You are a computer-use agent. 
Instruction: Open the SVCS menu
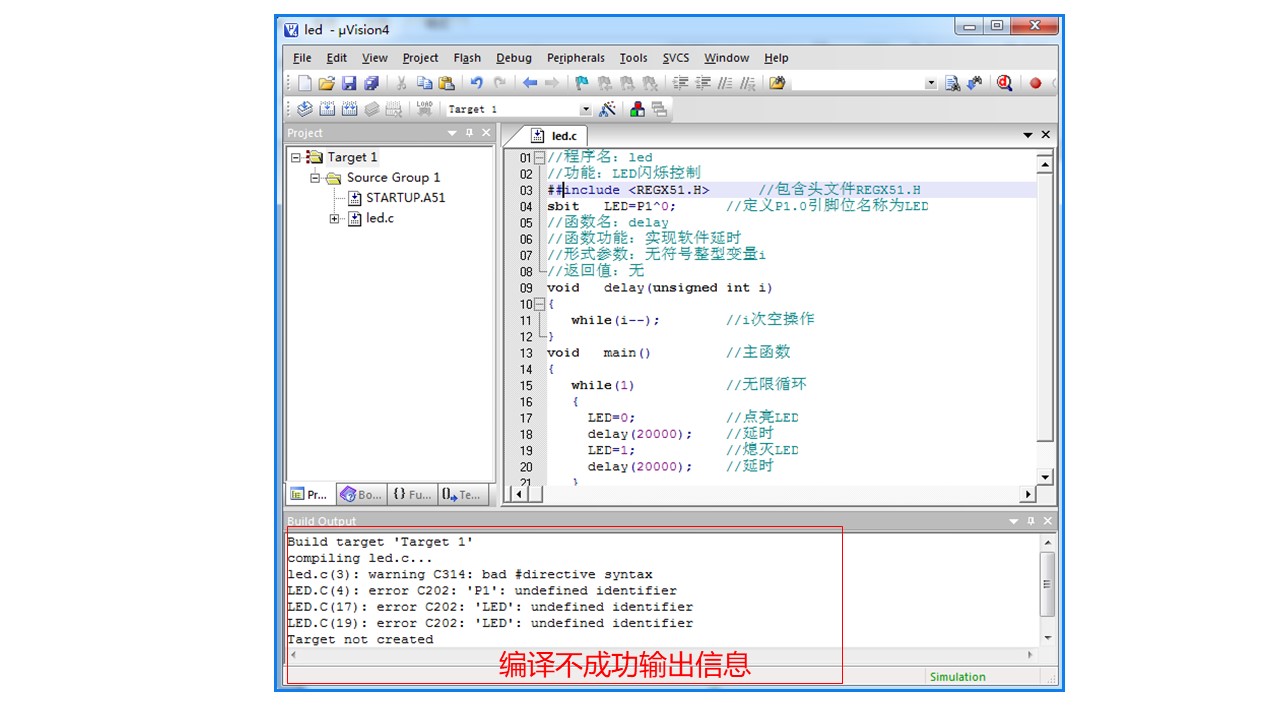[x=676, y=58]
